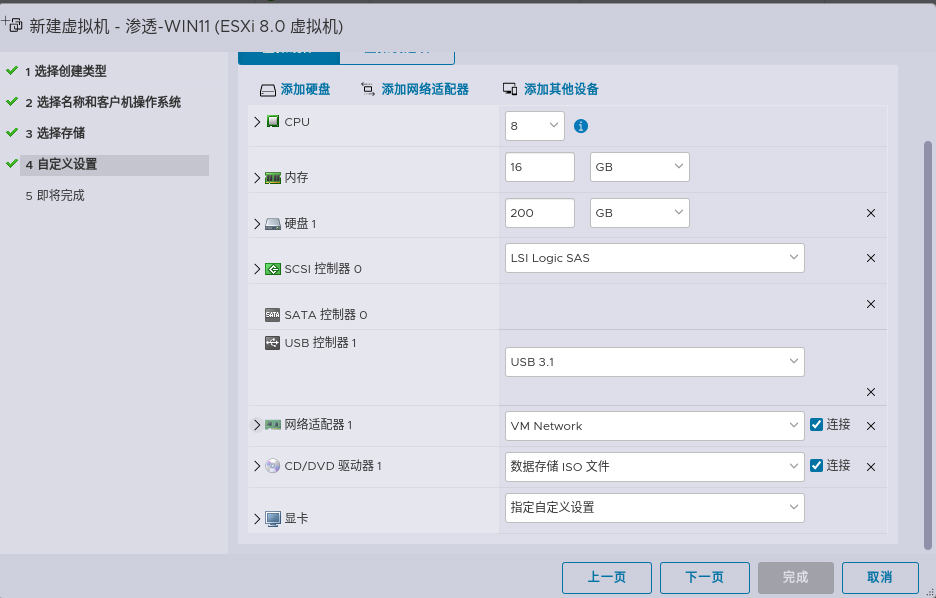Expand the CPU row chevron
This screenshot has width=936, height=598.
click(256, 121)
